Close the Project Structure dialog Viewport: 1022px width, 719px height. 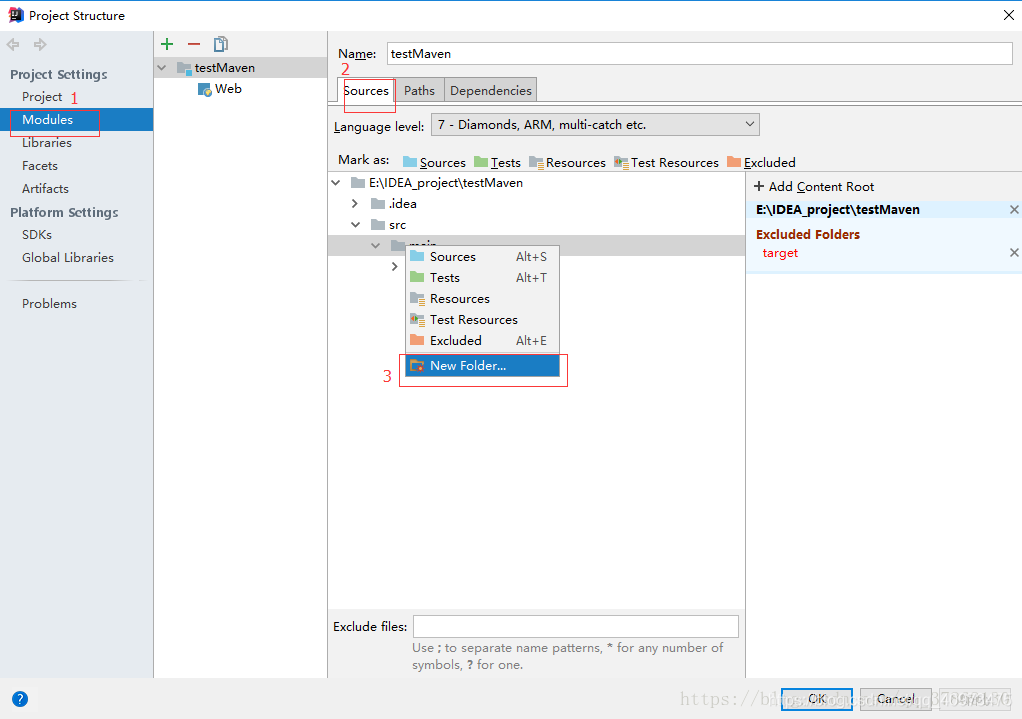1008,15
